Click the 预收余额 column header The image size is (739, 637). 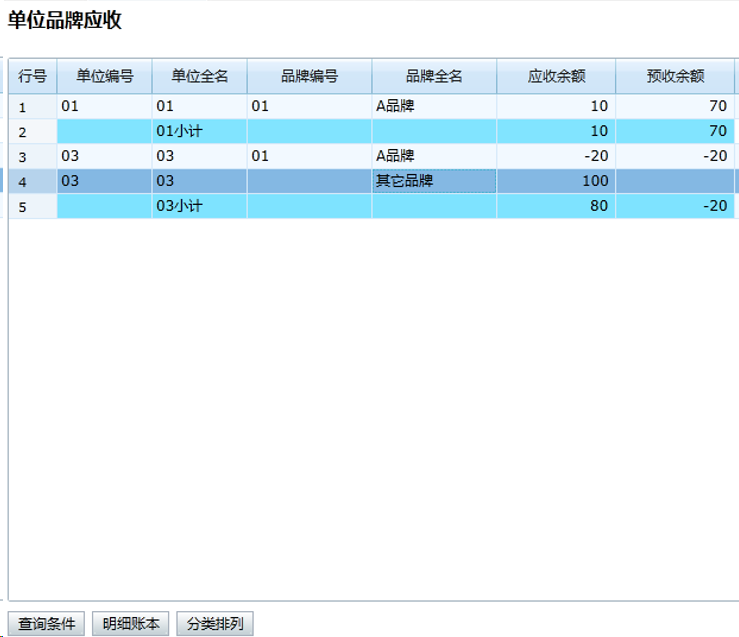(675, 77)
